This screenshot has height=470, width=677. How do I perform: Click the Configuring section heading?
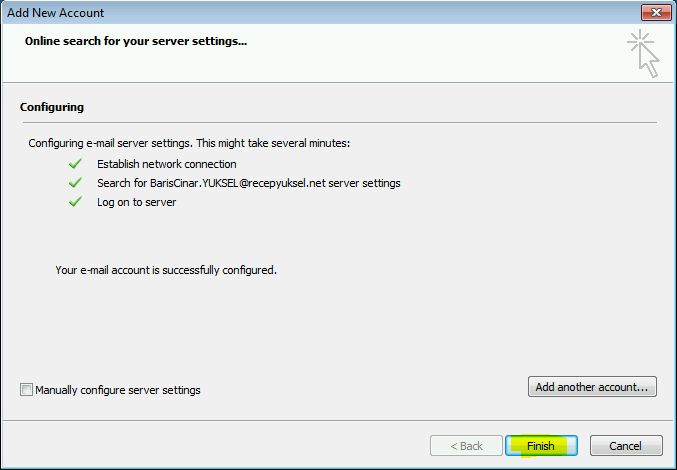[52, 107]
